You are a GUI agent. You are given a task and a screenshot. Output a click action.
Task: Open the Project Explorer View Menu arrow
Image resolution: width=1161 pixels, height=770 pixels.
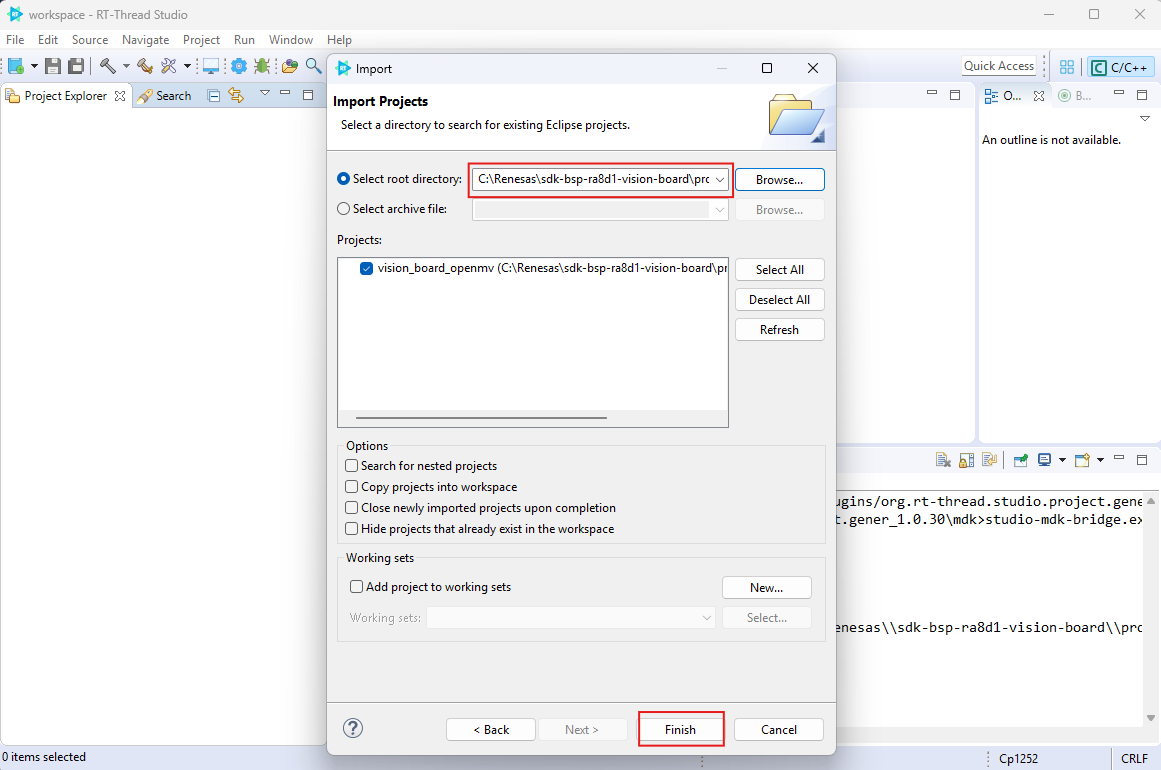click(x=265, y=94)
